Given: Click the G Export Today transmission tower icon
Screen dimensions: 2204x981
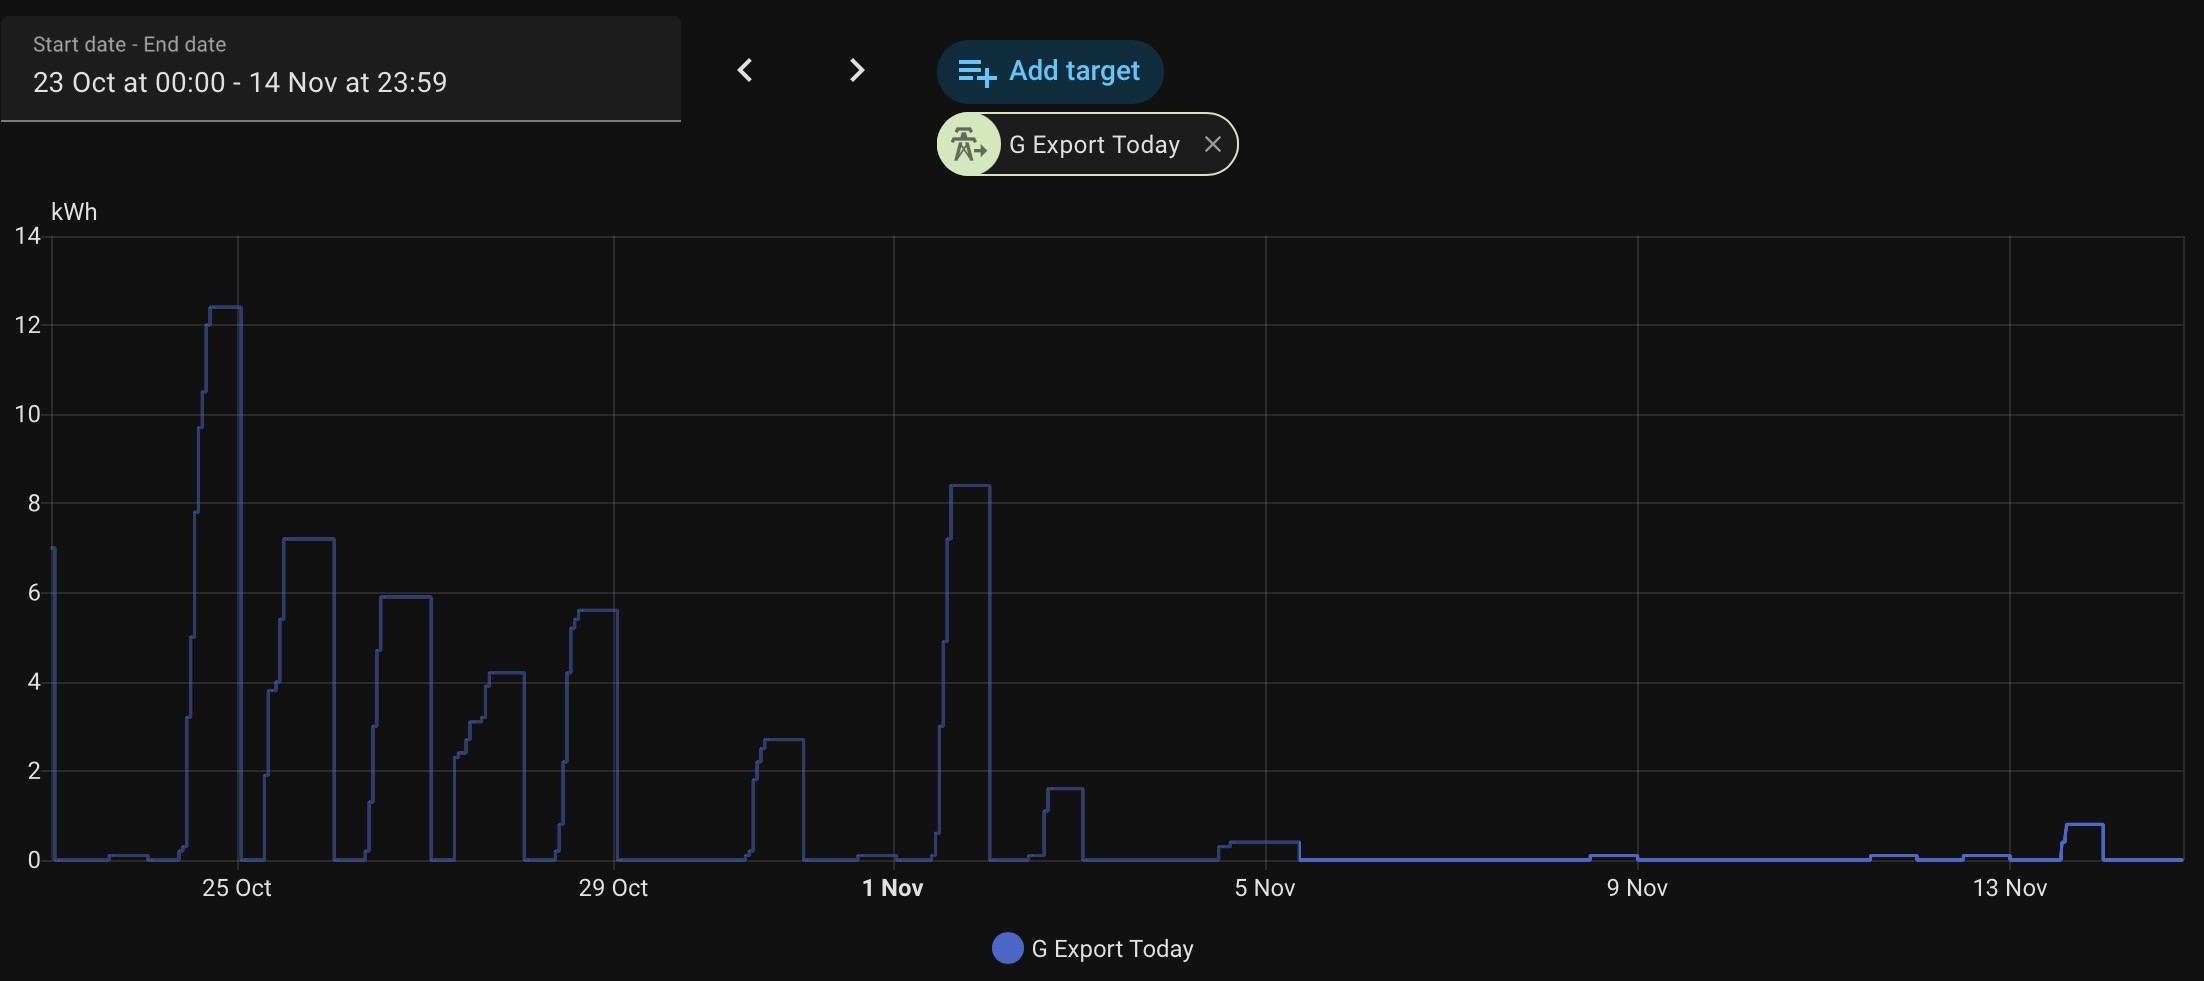Looking at the screenshot, I should tap(968, 145).
